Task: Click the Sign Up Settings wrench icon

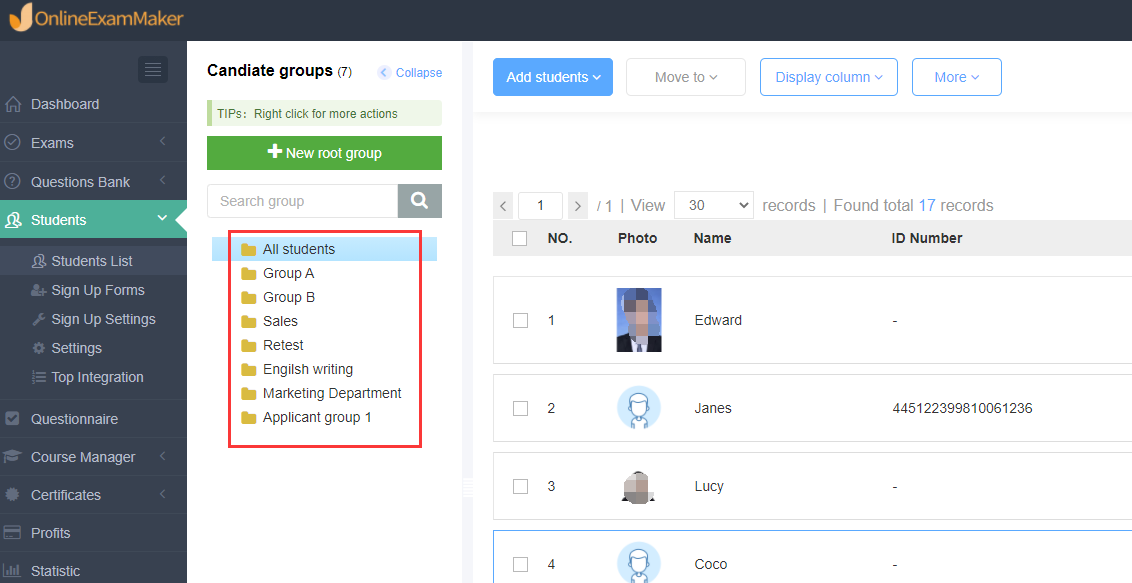Action: tap(39, 319)
